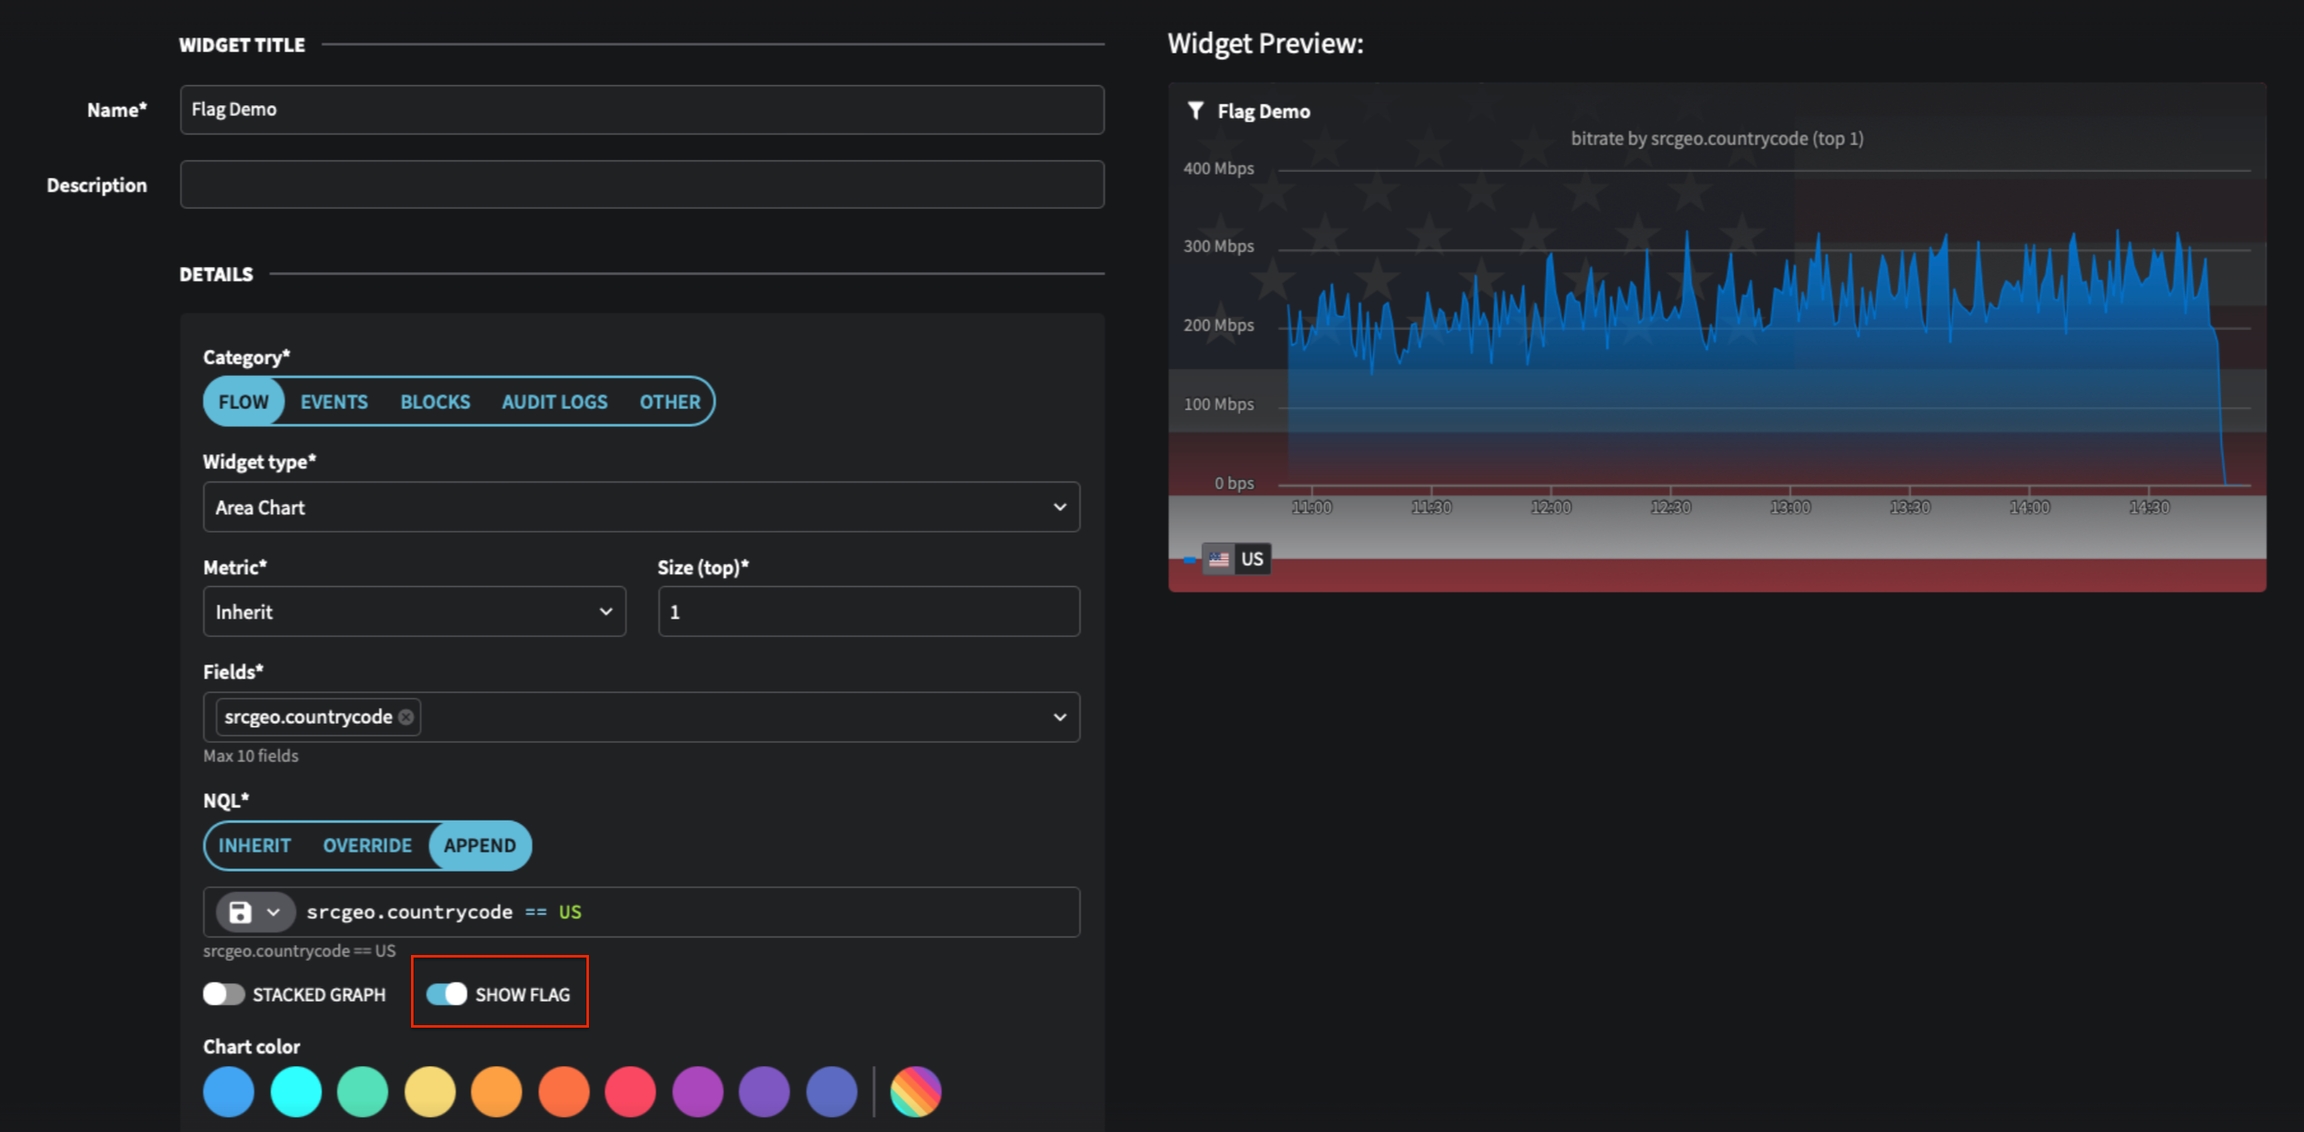Click the widget Name input field
Image resolution: width=2304 pixels, height=1132 pixels.
click(641, 110)
